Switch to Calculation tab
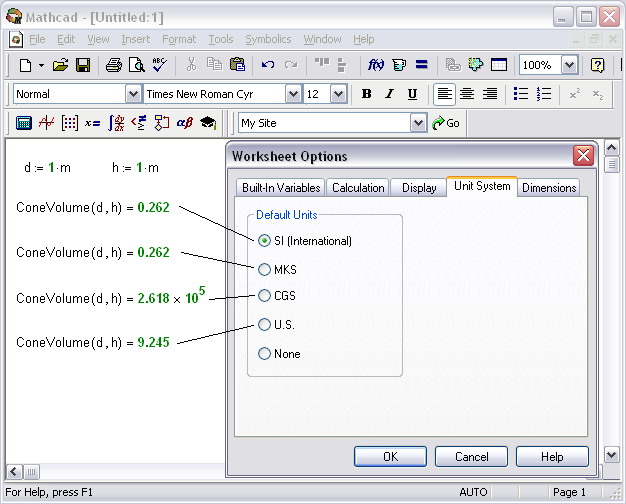 pyautogui.click(x=358, y=188)
